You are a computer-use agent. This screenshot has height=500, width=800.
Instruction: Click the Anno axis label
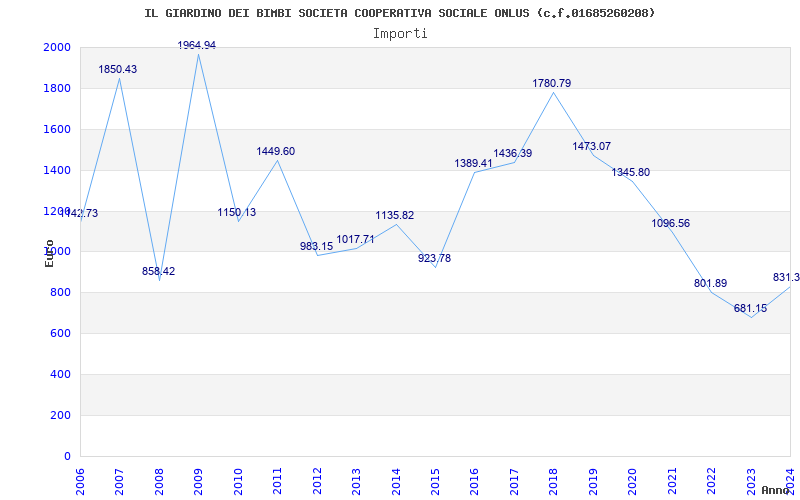coord(776,490)
